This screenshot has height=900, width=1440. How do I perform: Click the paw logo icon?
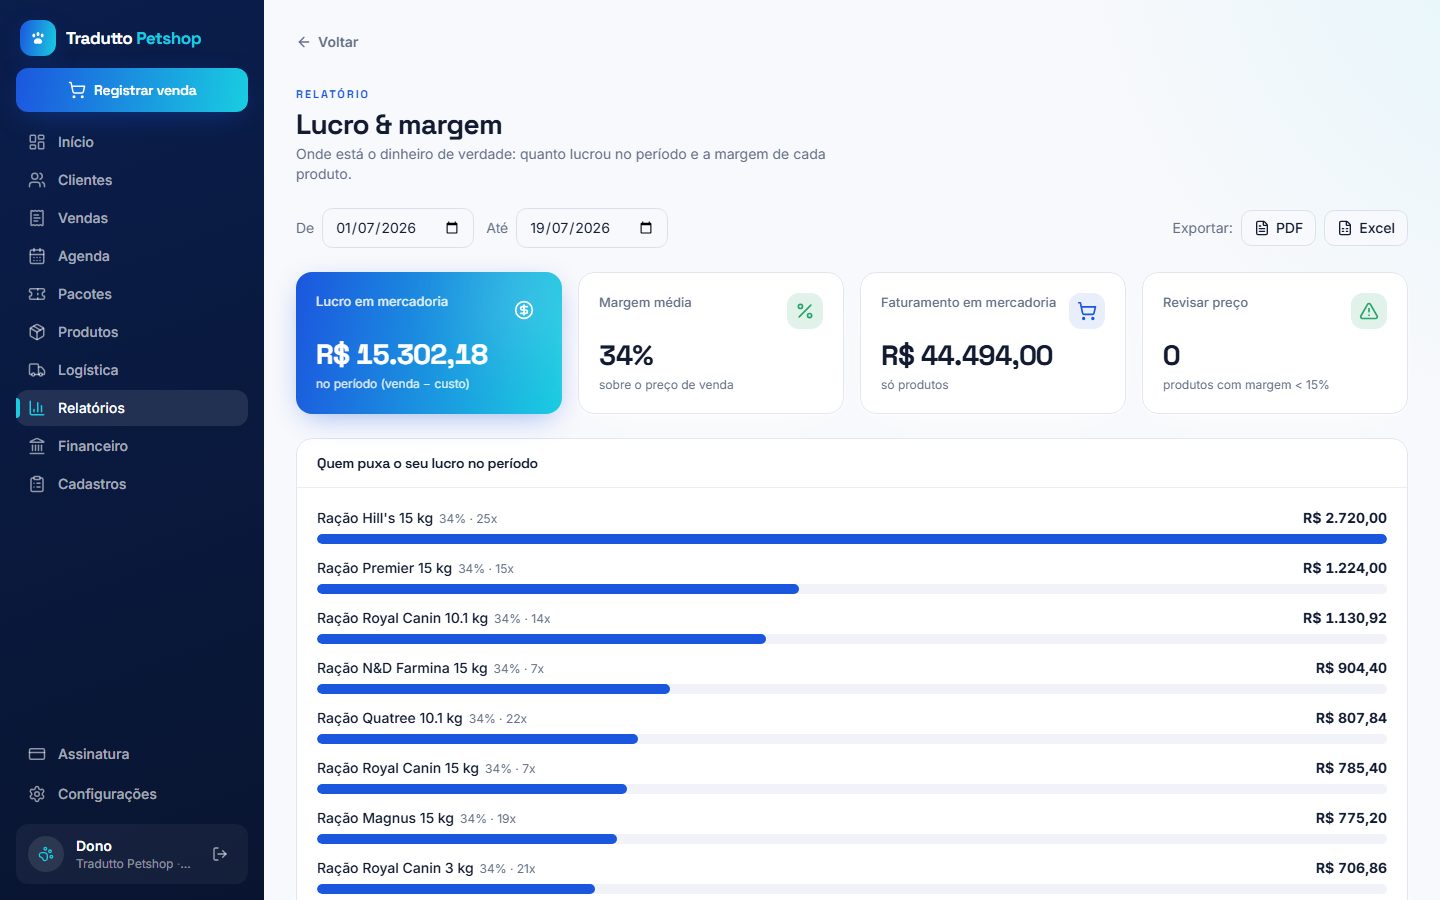click(38, 38)
